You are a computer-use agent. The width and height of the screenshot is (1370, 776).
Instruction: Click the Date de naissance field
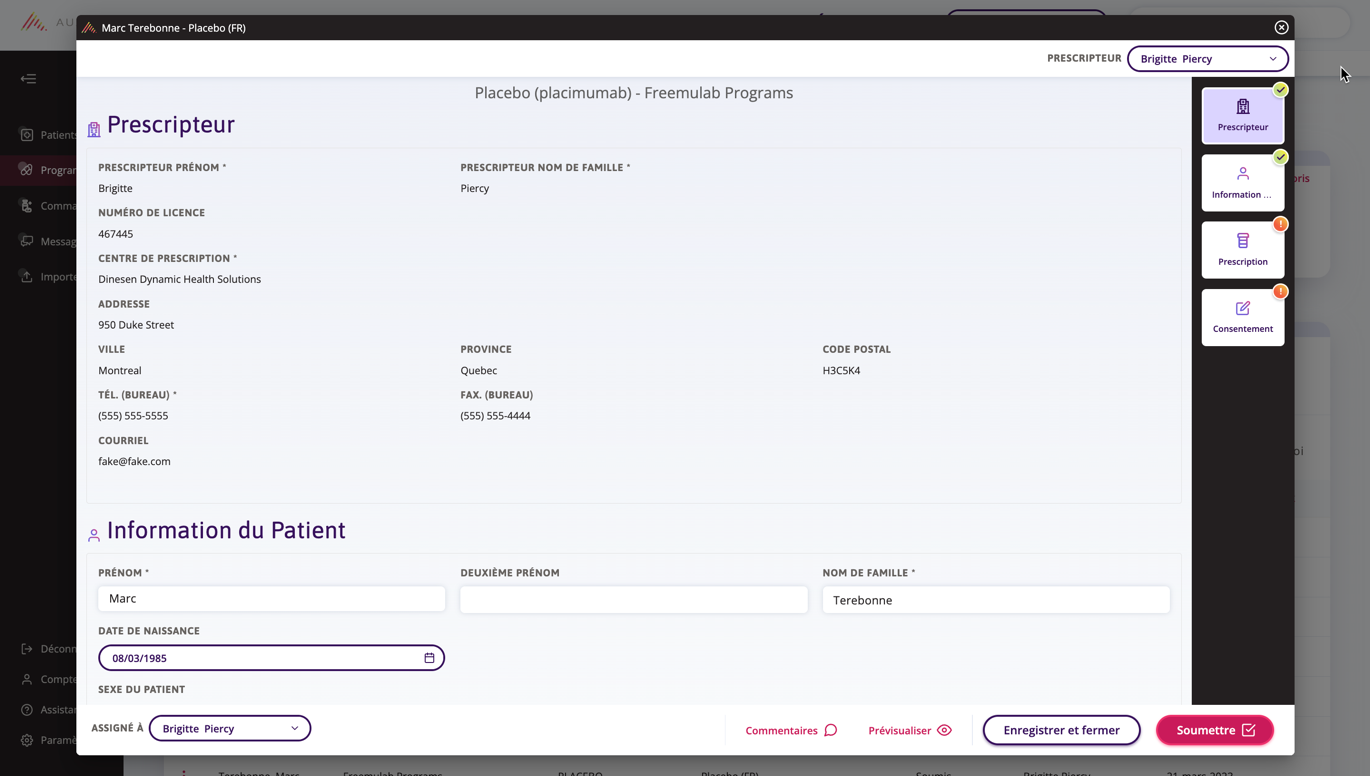pyautogui.click(x=271, y=658)
